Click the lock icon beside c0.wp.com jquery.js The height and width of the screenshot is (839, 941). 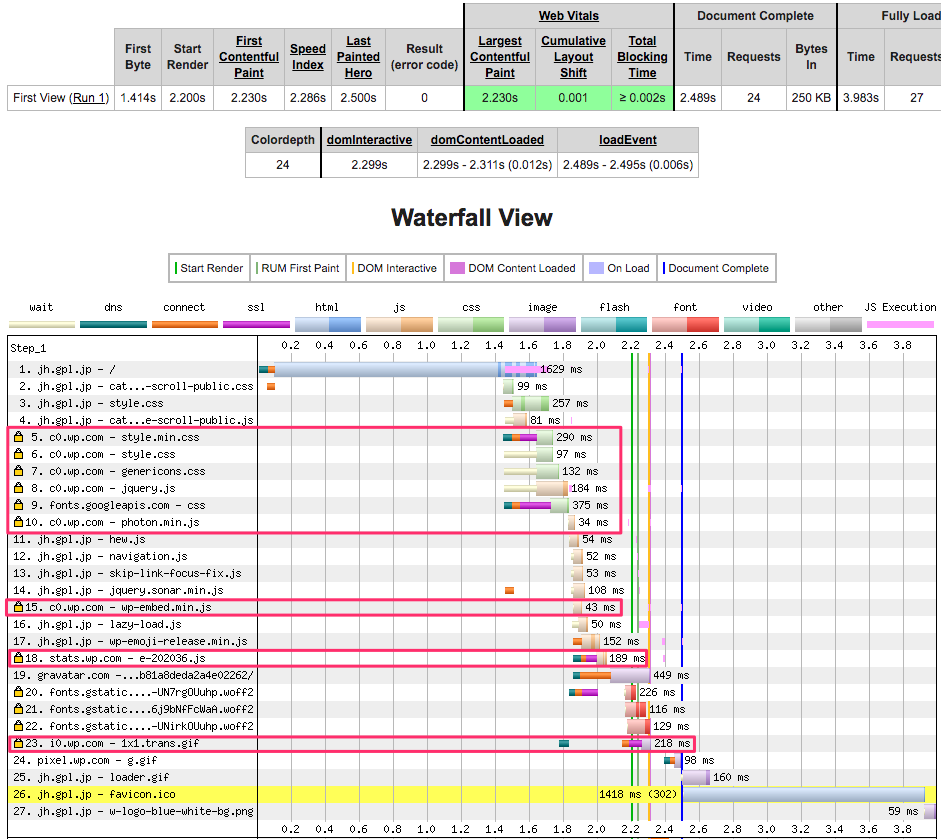tap(18, 488)
